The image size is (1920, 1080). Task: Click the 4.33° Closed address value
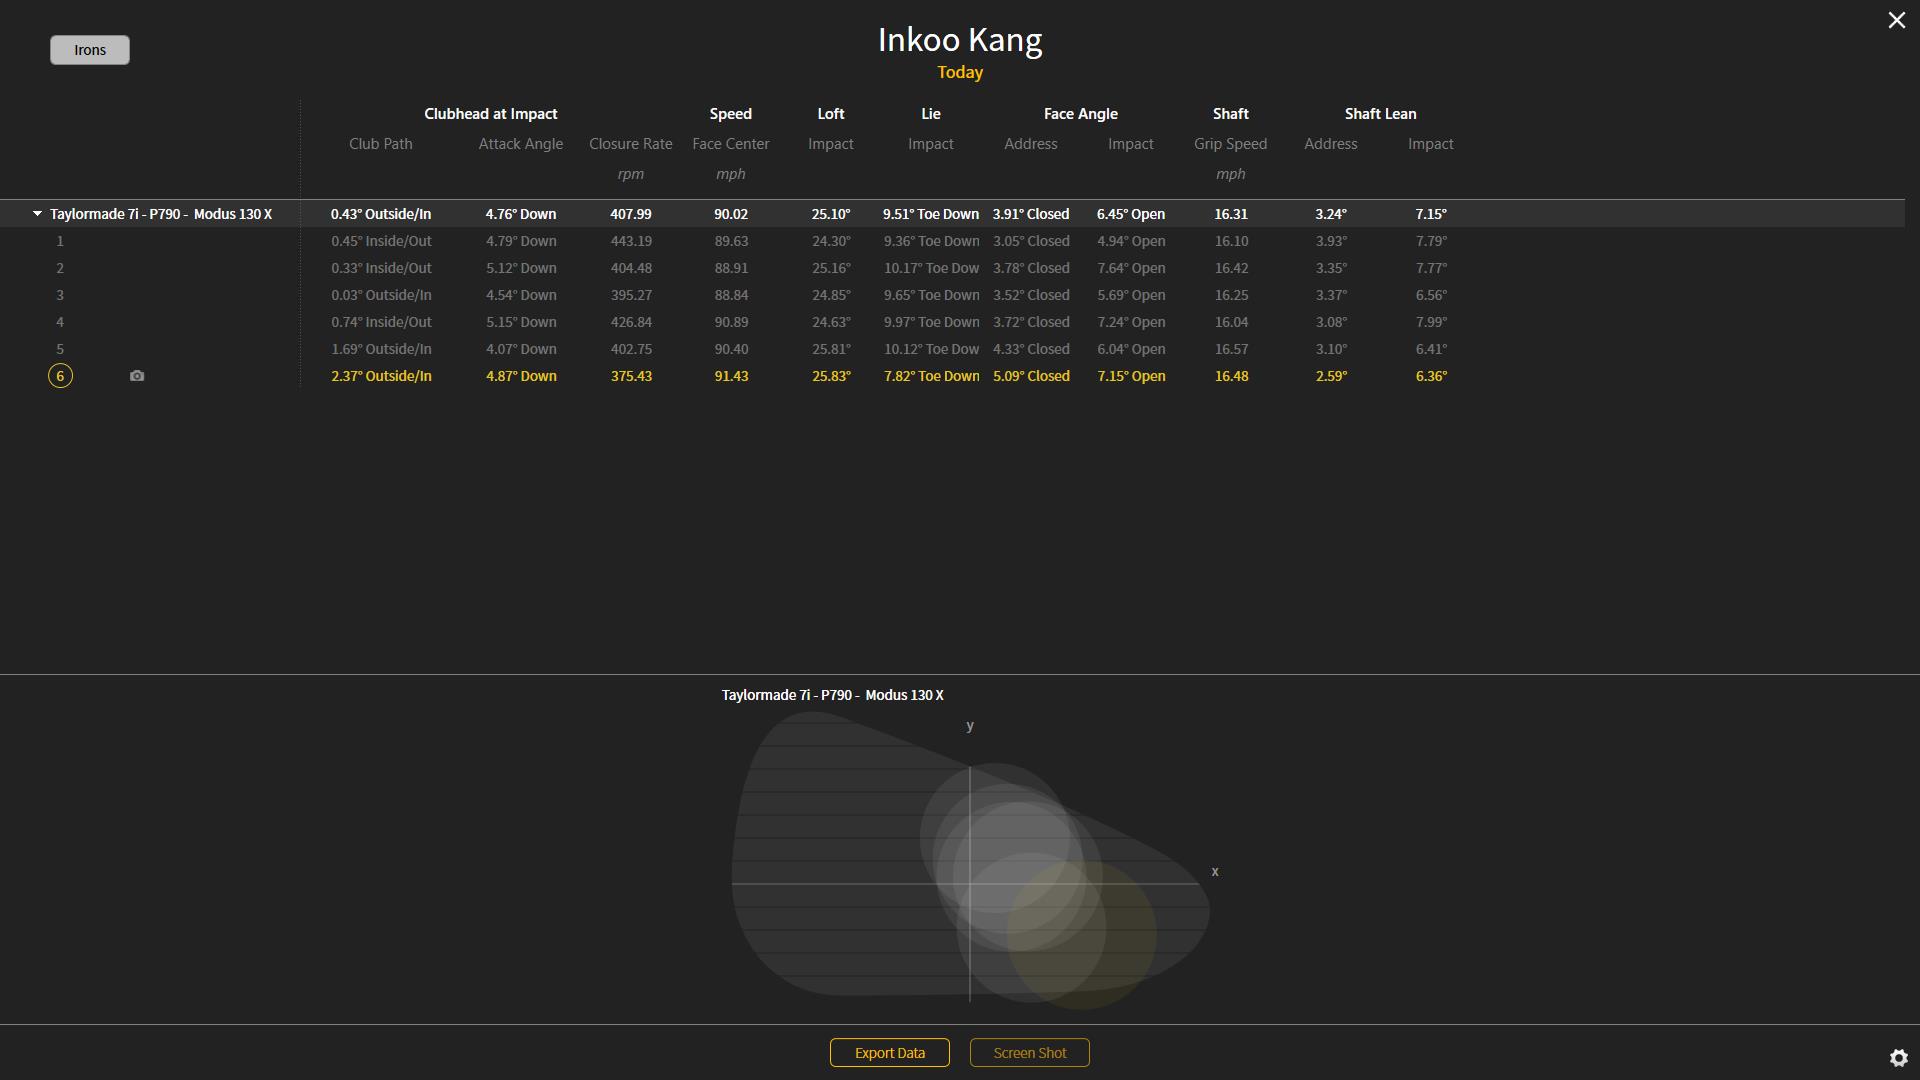1031,349
